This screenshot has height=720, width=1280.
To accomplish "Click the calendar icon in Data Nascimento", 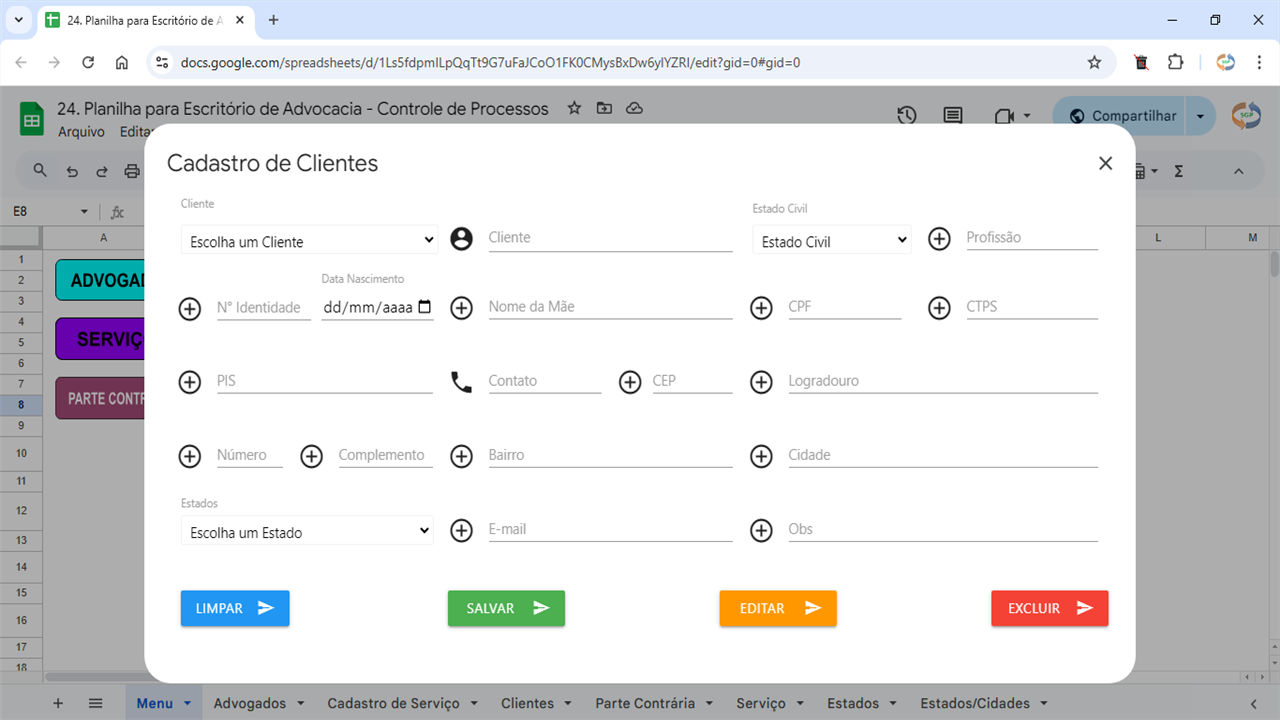I will 425,308.
